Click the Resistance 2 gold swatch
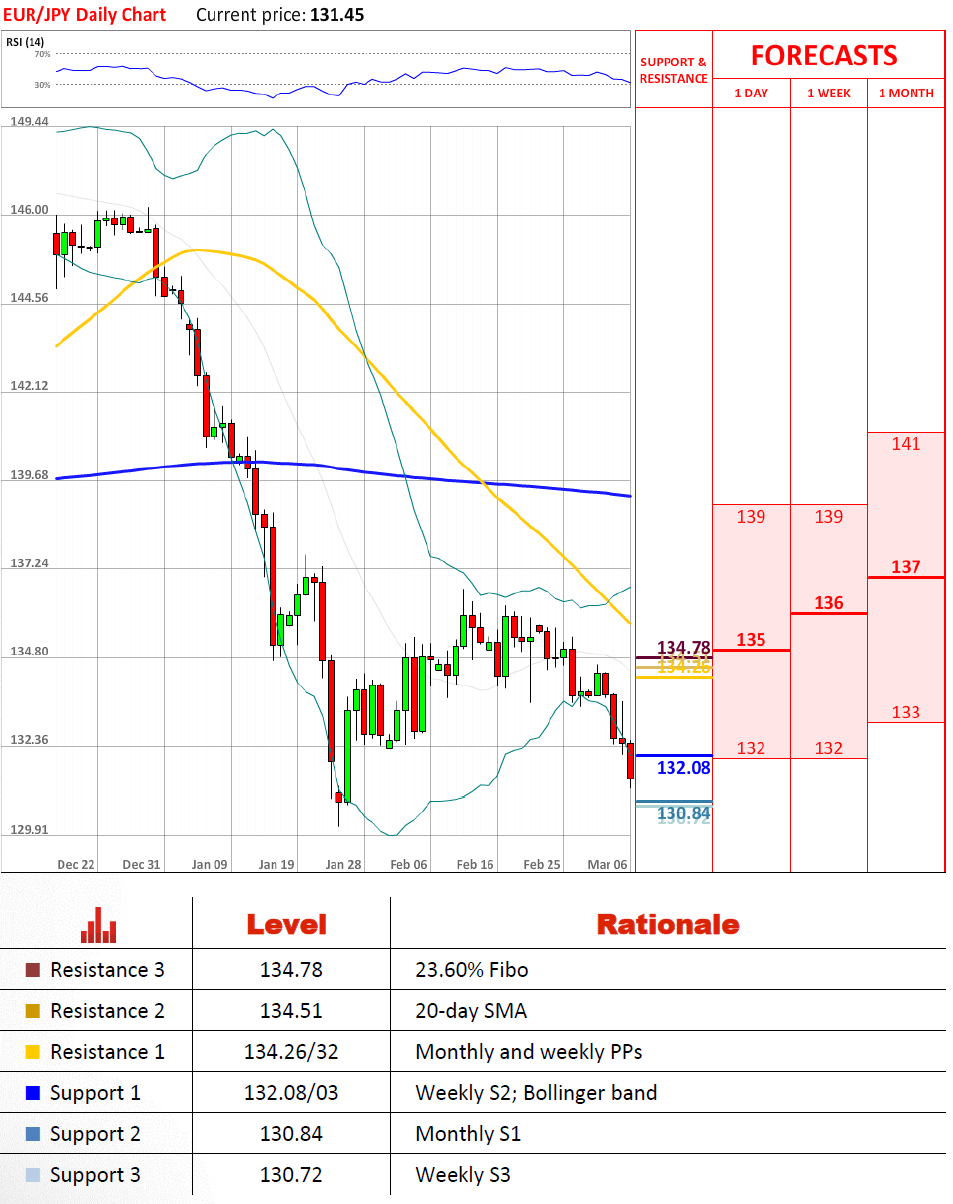 (x=33, y=1011)
